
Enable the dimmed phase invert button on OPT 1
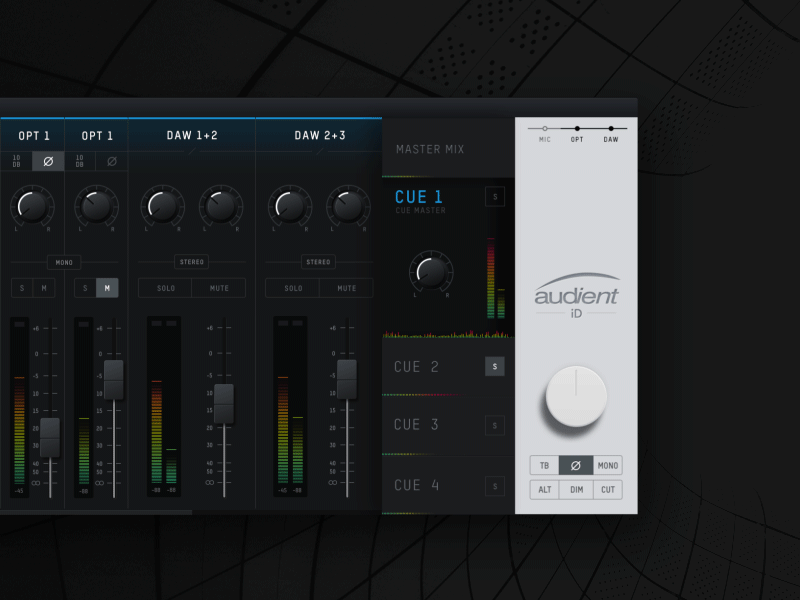[x=112, y=161]
